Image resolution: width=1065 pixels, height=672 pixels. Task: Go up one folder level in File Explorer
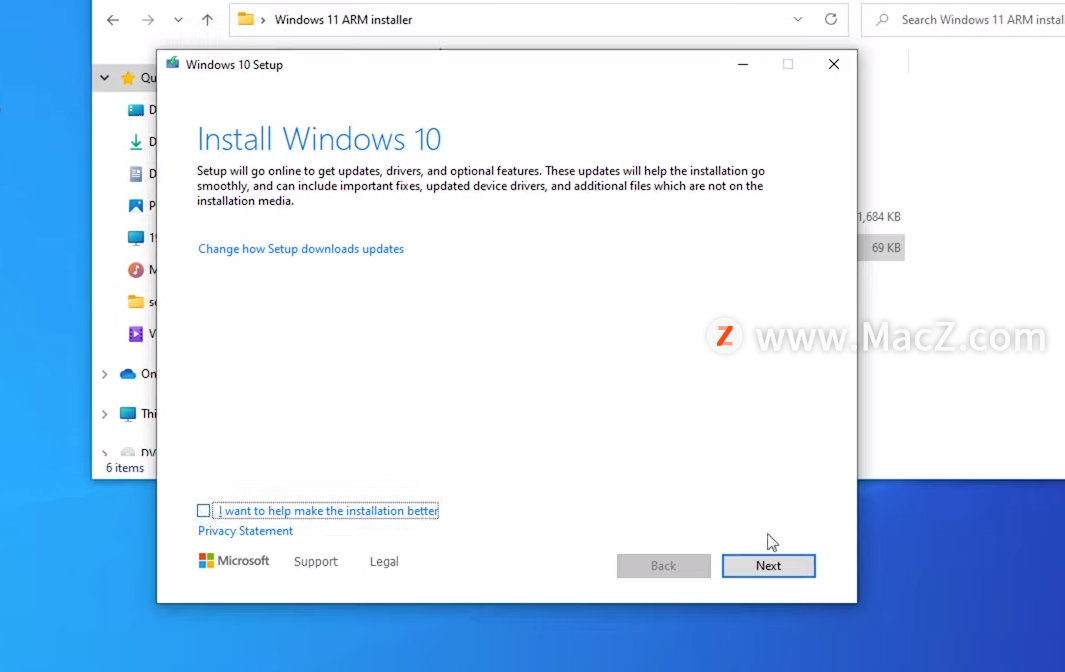coord(207,20)
